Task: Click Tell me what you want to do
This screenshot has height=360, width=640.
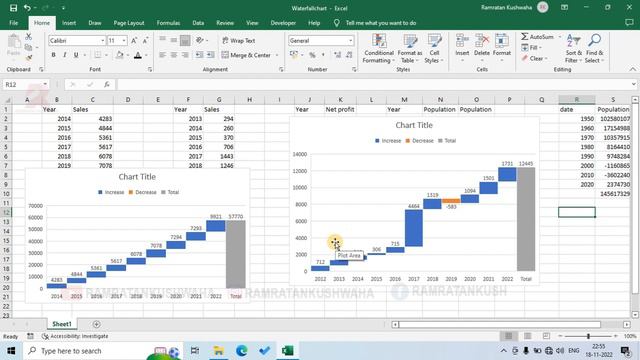Action: [x=380, y=23]
